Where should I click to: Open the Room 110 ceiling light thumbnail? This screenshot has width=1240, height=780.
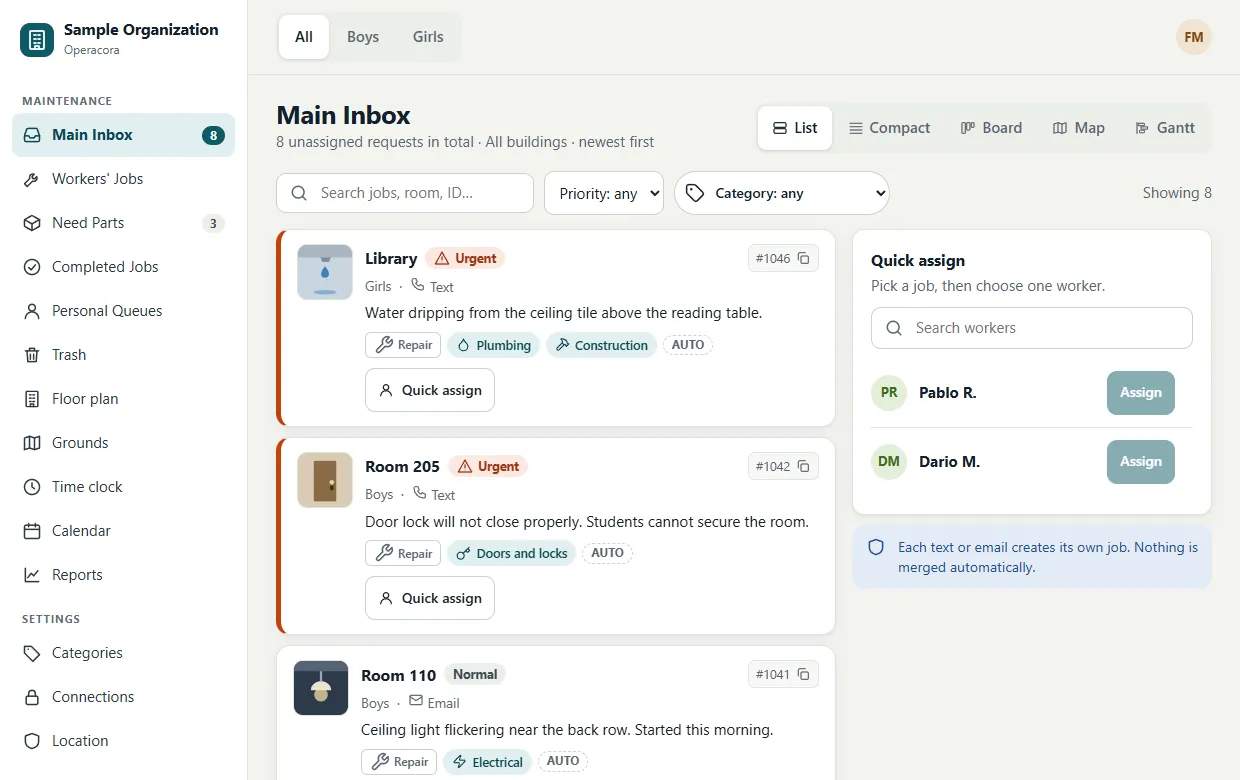(x=321, y=688)
